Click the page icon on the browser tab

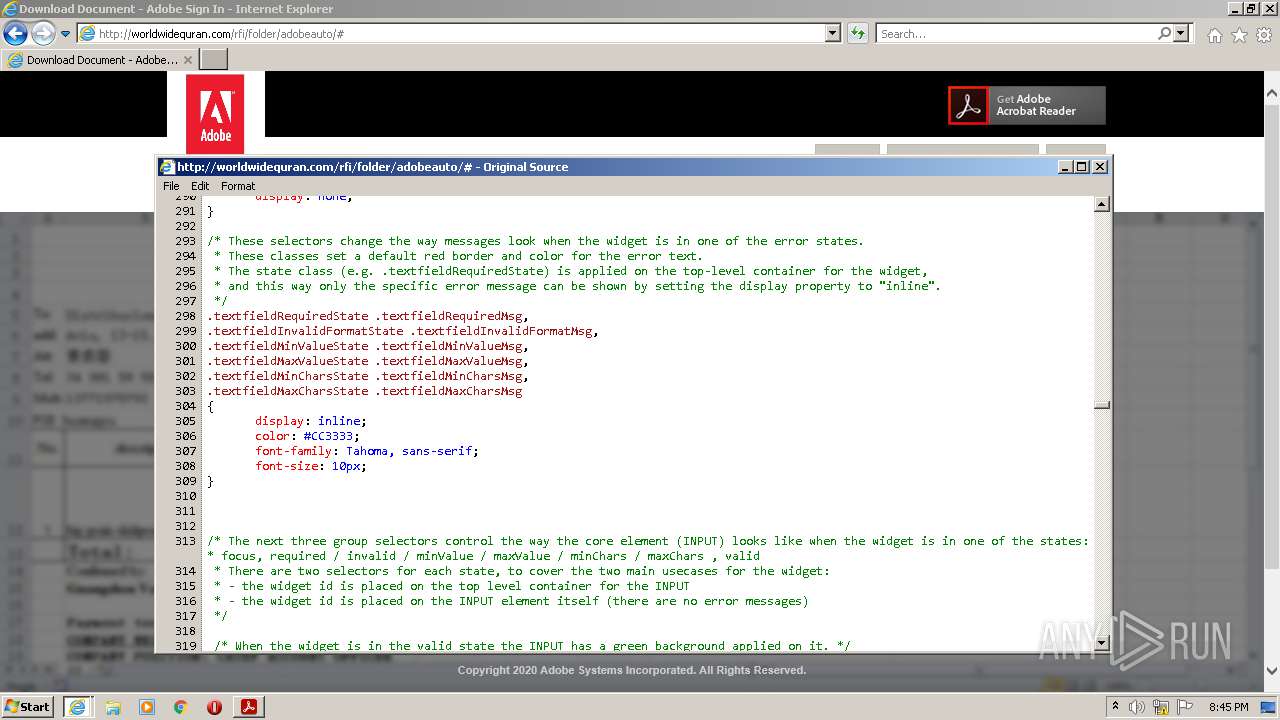point(15,60)
